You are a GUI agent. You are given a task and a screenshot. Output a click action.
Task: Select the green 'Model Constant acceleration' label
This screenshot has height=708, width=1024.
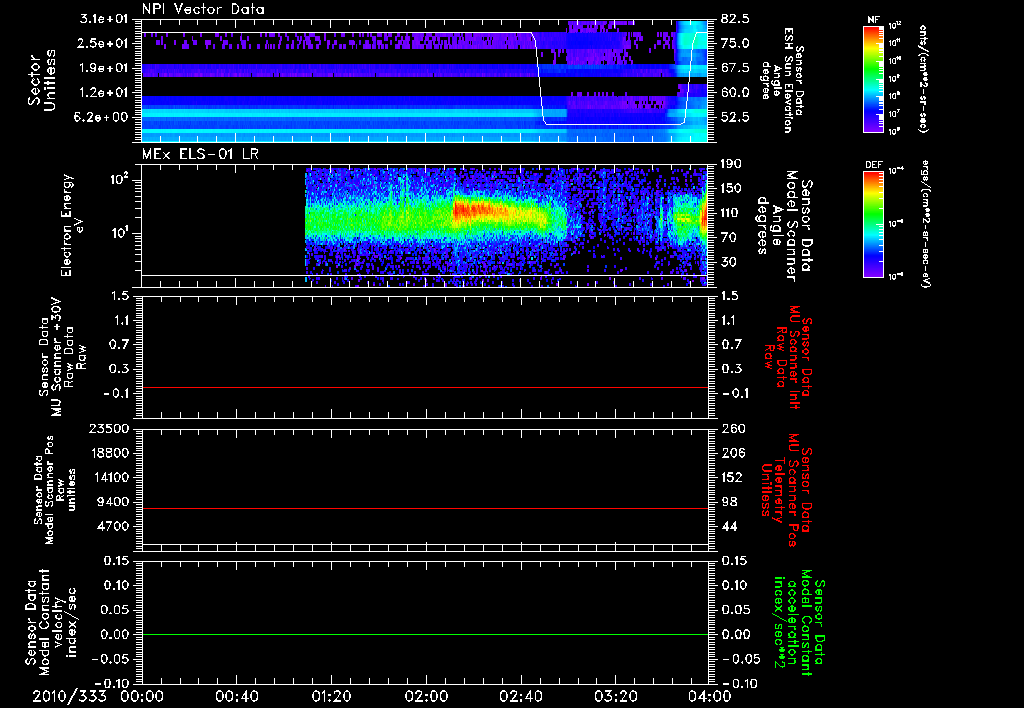tap(799, 624)
